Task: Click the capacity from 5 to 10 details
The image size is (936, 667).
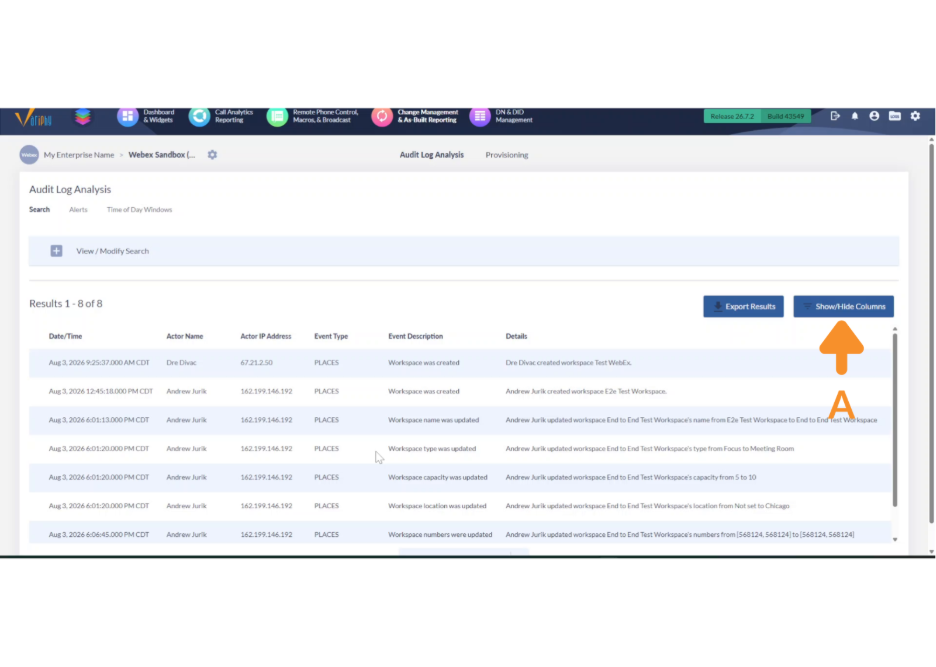Action: pos(630,477)
